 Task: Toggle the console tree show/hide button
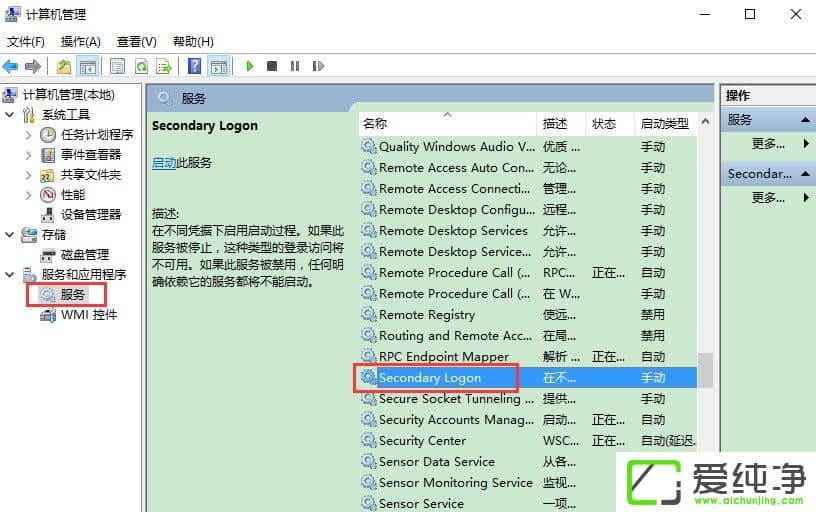(88, 67)
